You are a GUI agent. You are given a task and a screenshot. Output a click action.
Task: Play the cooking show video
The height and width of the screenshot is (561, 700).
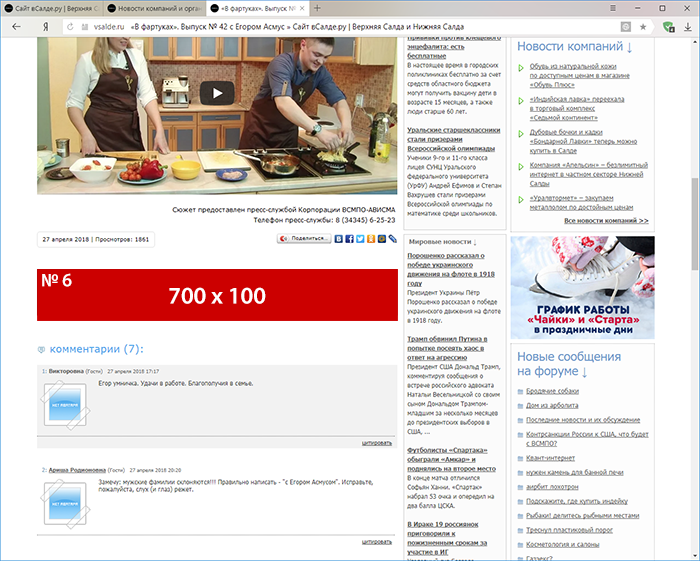pyautogui.click(x=217, y=93)
